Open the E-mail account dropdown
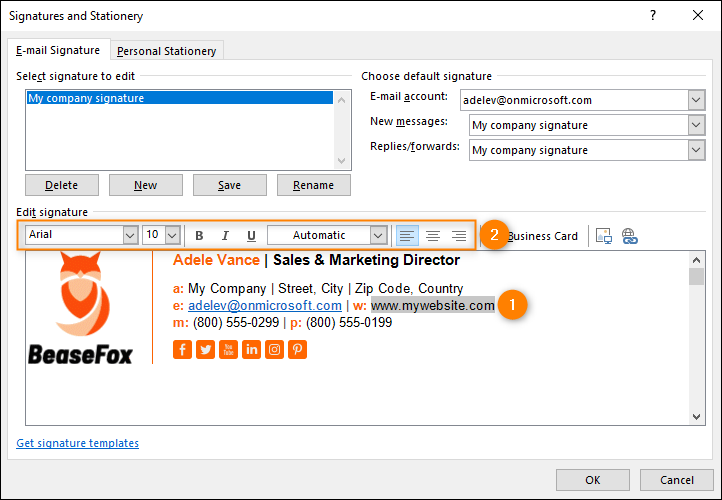722x500 pixels. click(696, 100)
